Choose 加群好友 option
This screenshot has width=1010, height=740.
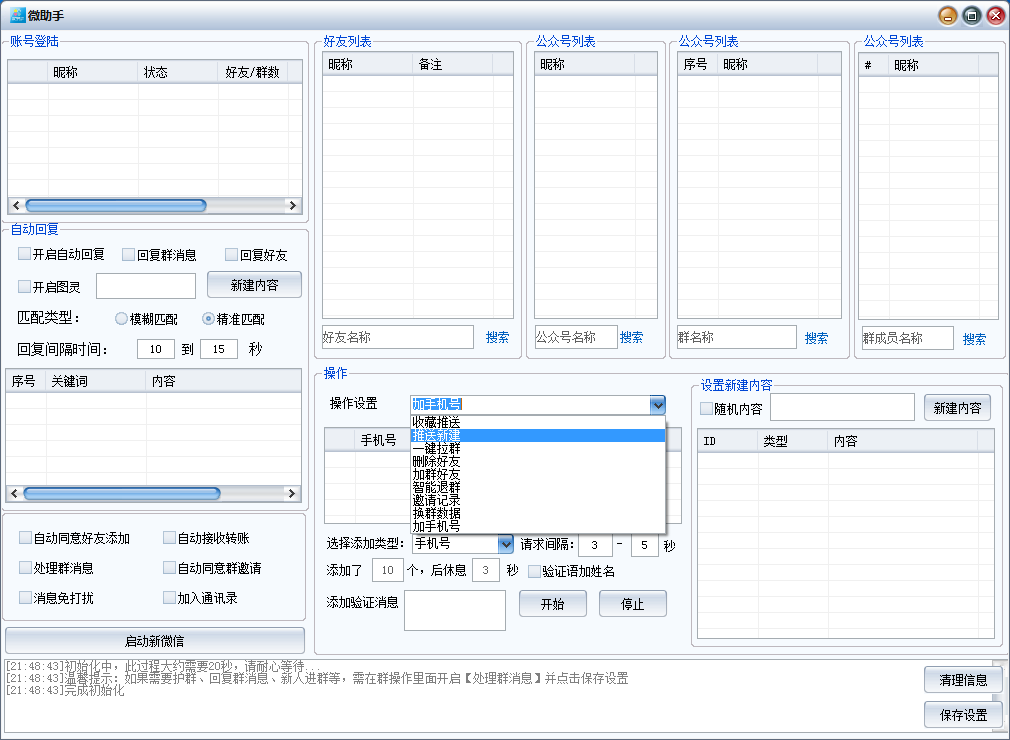[x=538, y=474]
